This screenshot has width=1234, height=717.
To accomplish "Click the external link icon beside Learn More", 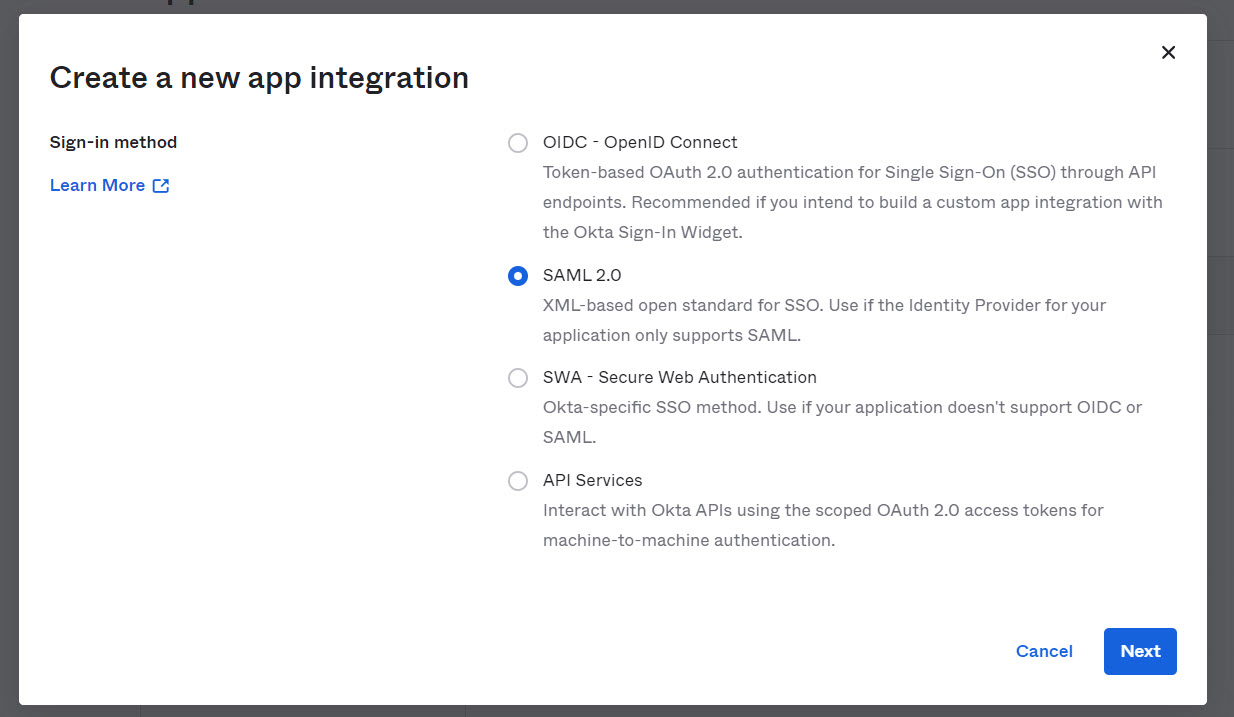I will tap(161, 186).
